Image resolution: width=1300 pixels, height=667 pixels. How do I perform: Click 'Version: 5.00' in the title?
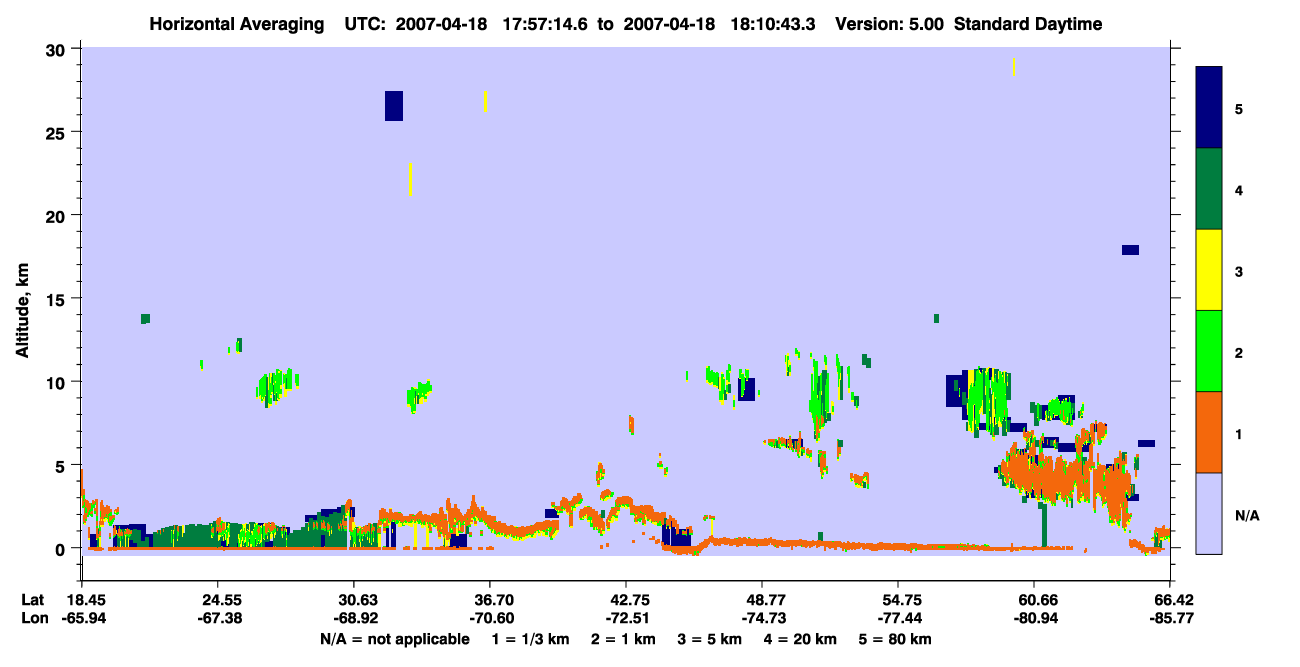pyautogui.click(x=891, y=24)
